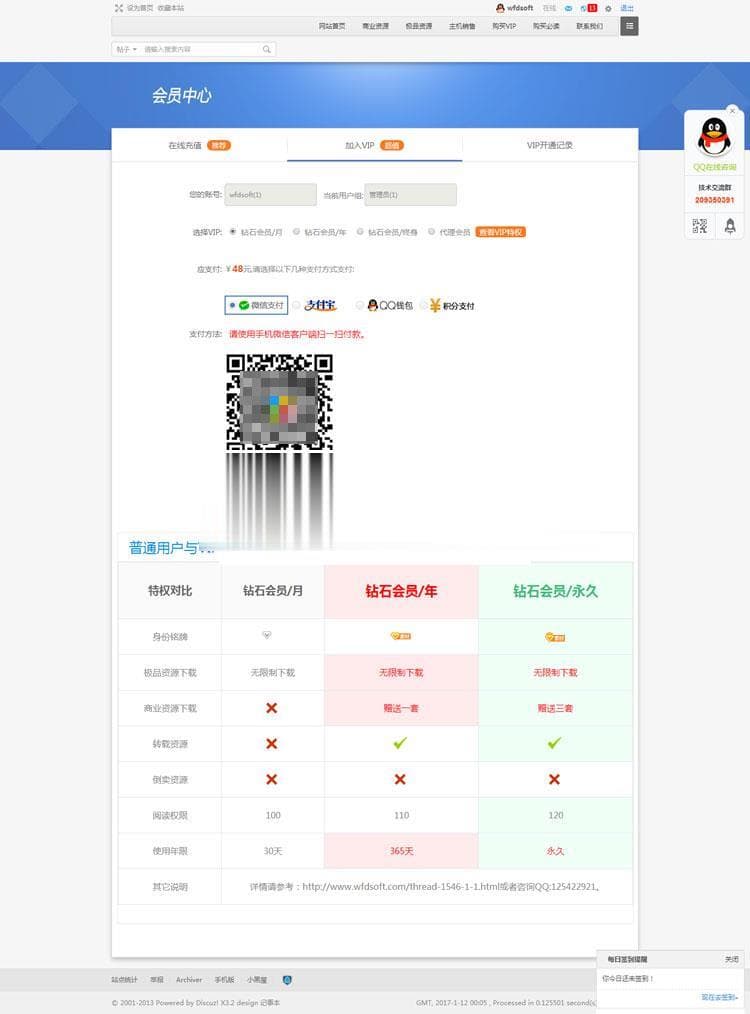This screenshot has height=1014, width=750.
Task: Click the search input field
Action: pyautogui.click(x=201, y=49)
